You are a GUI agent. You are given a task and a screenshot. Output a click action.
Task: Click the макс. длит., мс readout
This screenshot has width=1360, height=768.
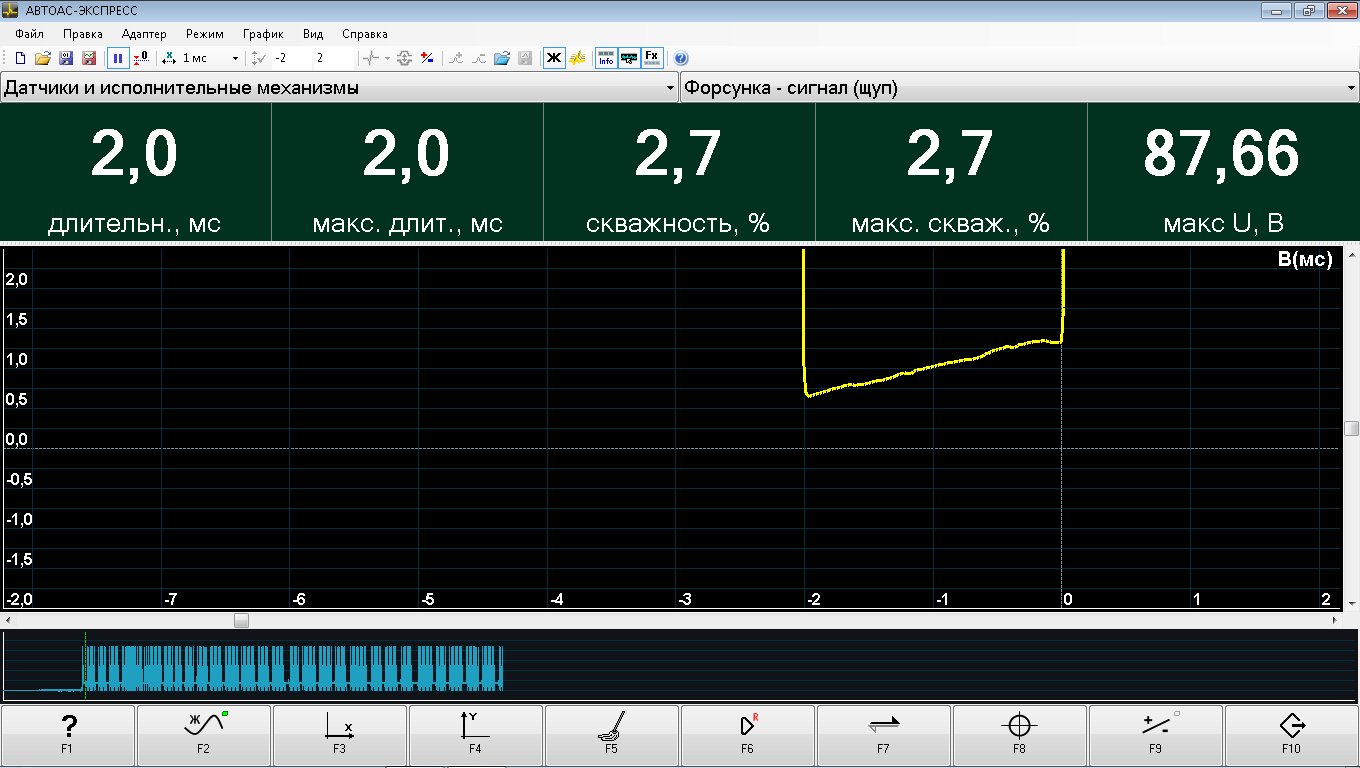407,172
